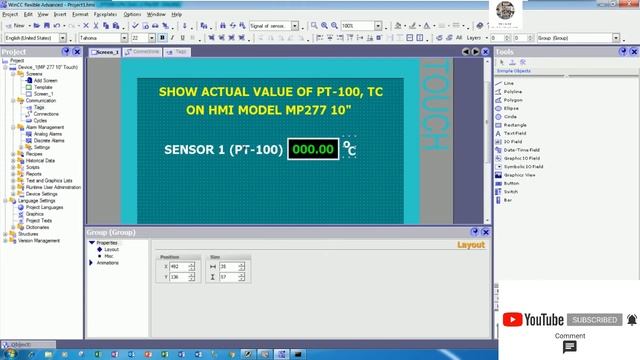Open the Options menu
Viewport: 640px width, 360px height.
(132, 14)
